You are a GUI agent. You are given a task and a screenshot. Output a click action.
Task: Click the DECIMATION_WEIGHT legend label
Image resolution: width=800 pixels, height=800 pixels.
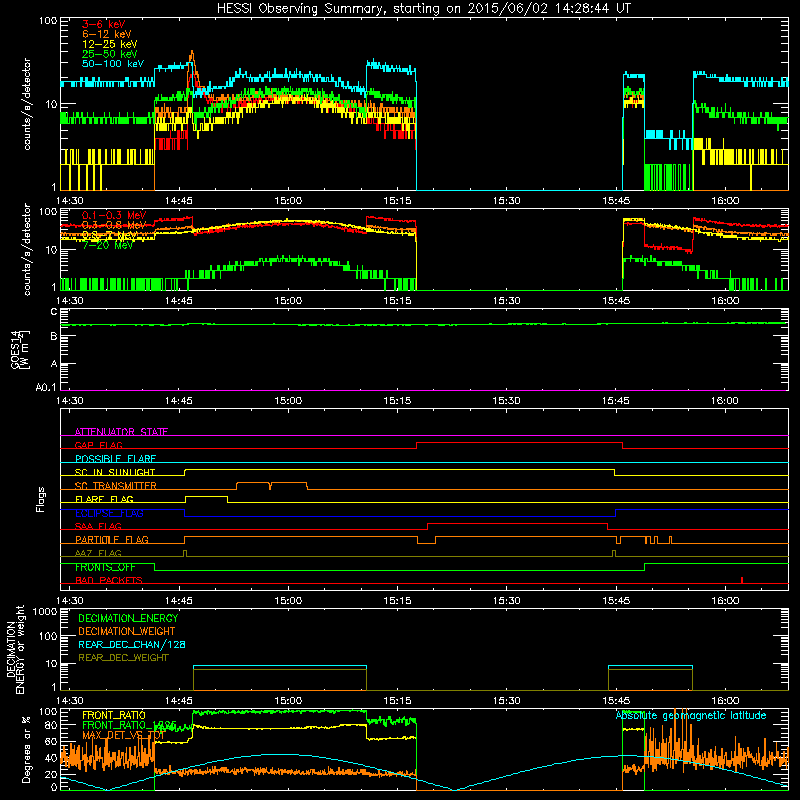(127, 631)
